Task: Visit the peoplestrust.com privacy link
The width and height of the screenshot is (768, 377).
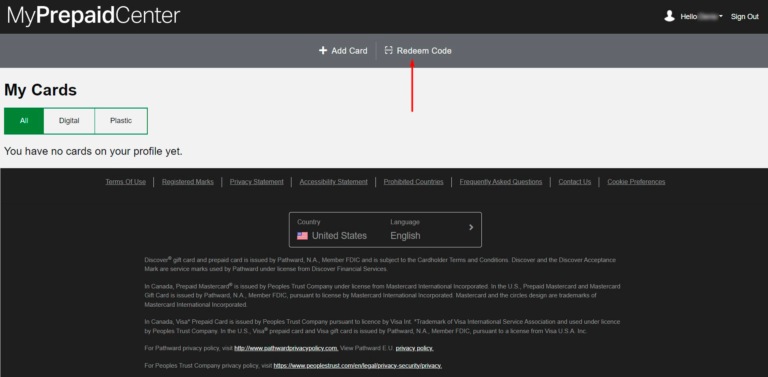Action: point(358,365)
